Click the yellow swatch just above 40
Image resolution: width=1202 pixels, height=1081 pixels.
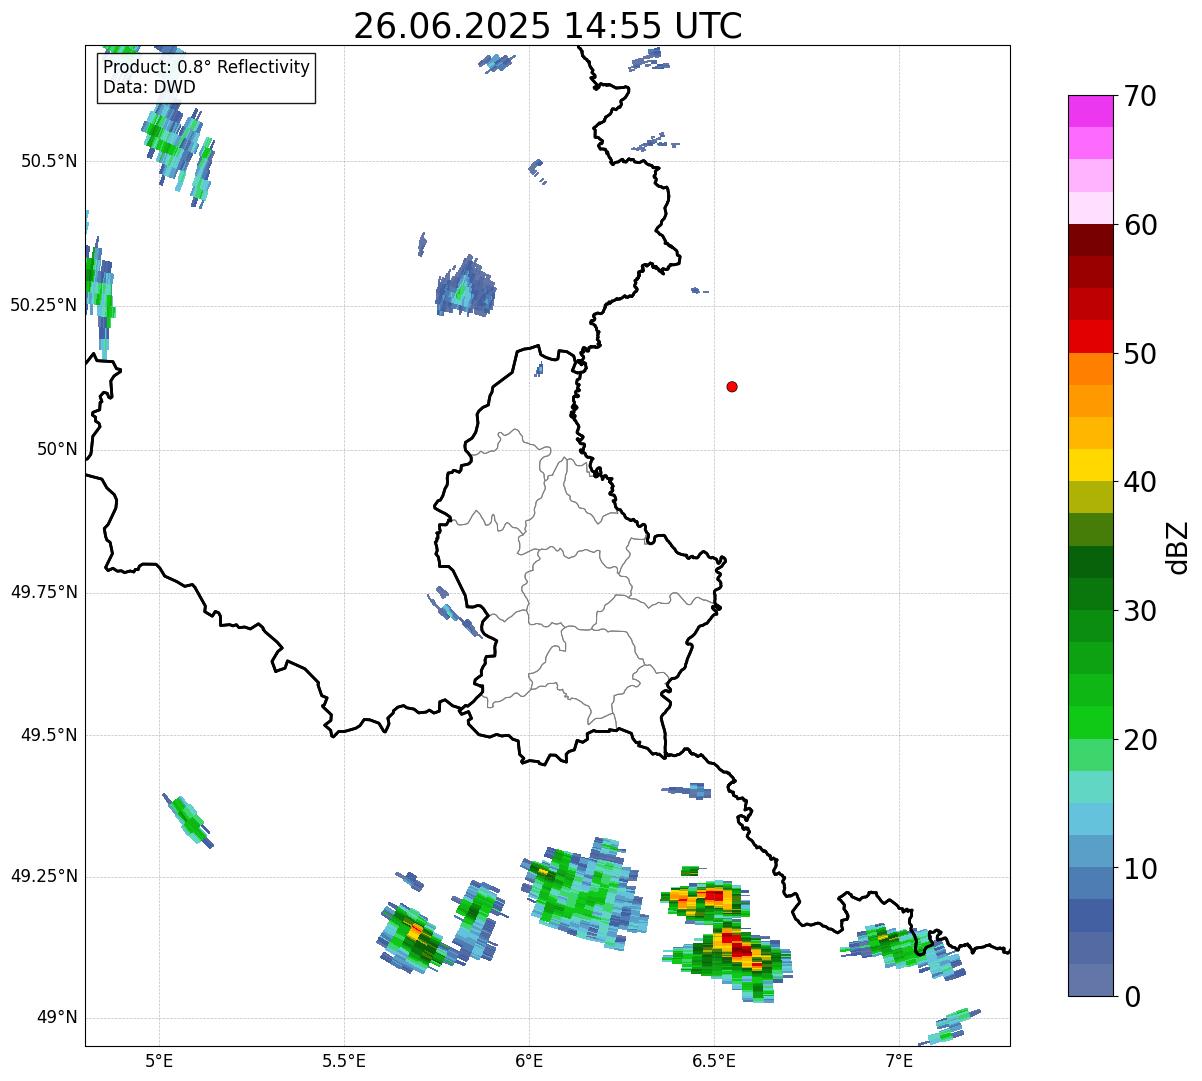1090,465
